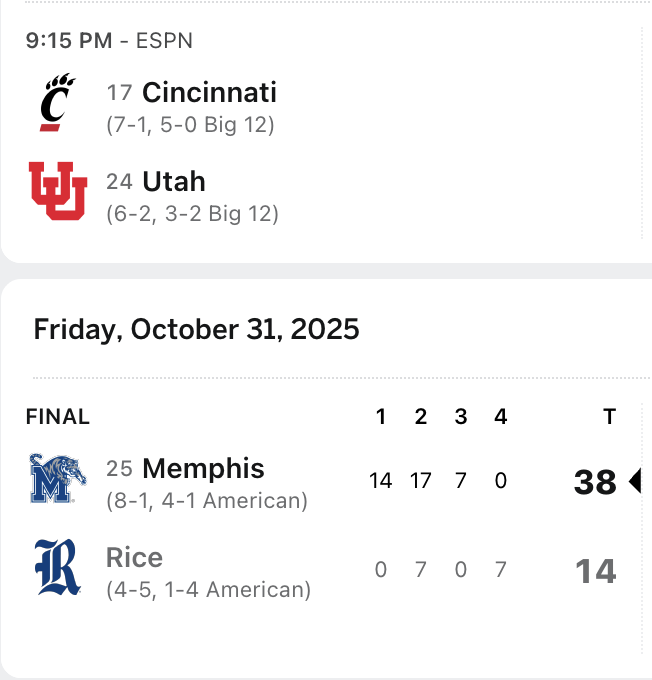Click the 9:15 PM ESPN game time

click(109, 41)
